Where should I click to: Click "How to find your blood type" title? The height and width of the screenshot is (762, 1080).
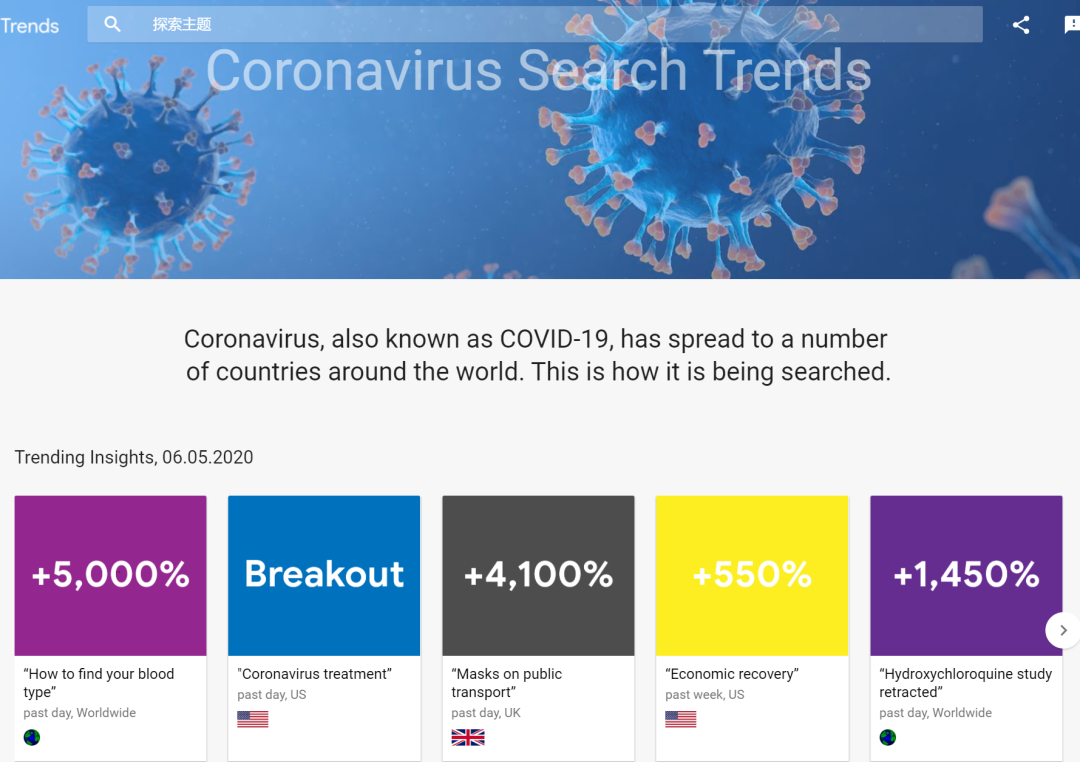[x=98, y=683]
